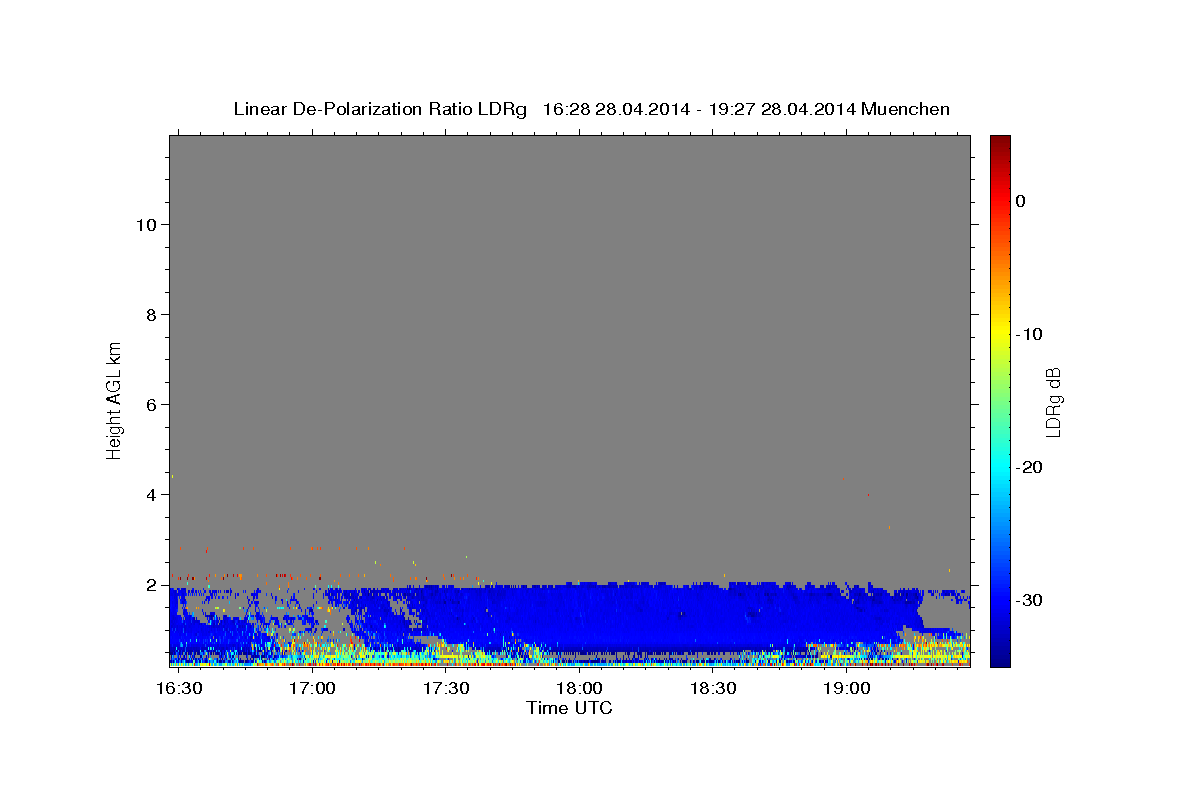This screenshot has width=1200, height=800.
Task: Click the height tick label 6
Action: click(151, 405)
